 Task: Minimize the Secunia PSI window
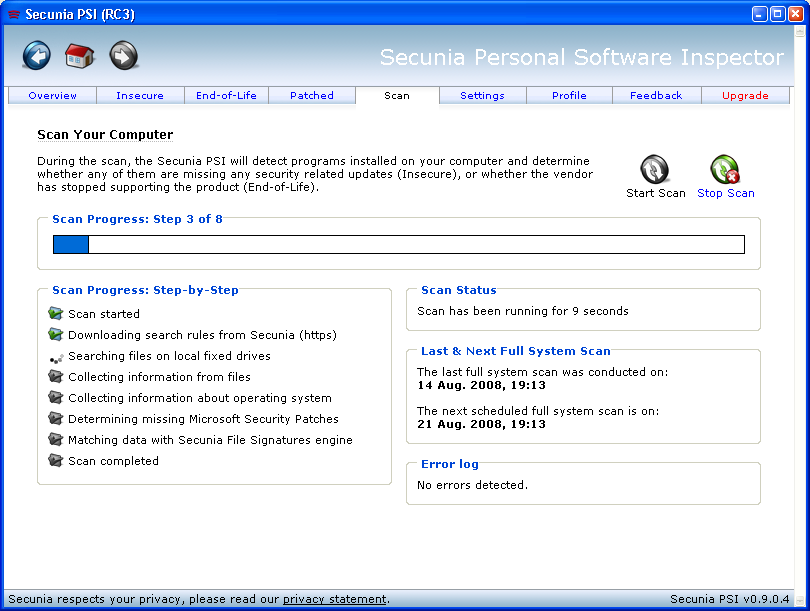coord(759,14)
